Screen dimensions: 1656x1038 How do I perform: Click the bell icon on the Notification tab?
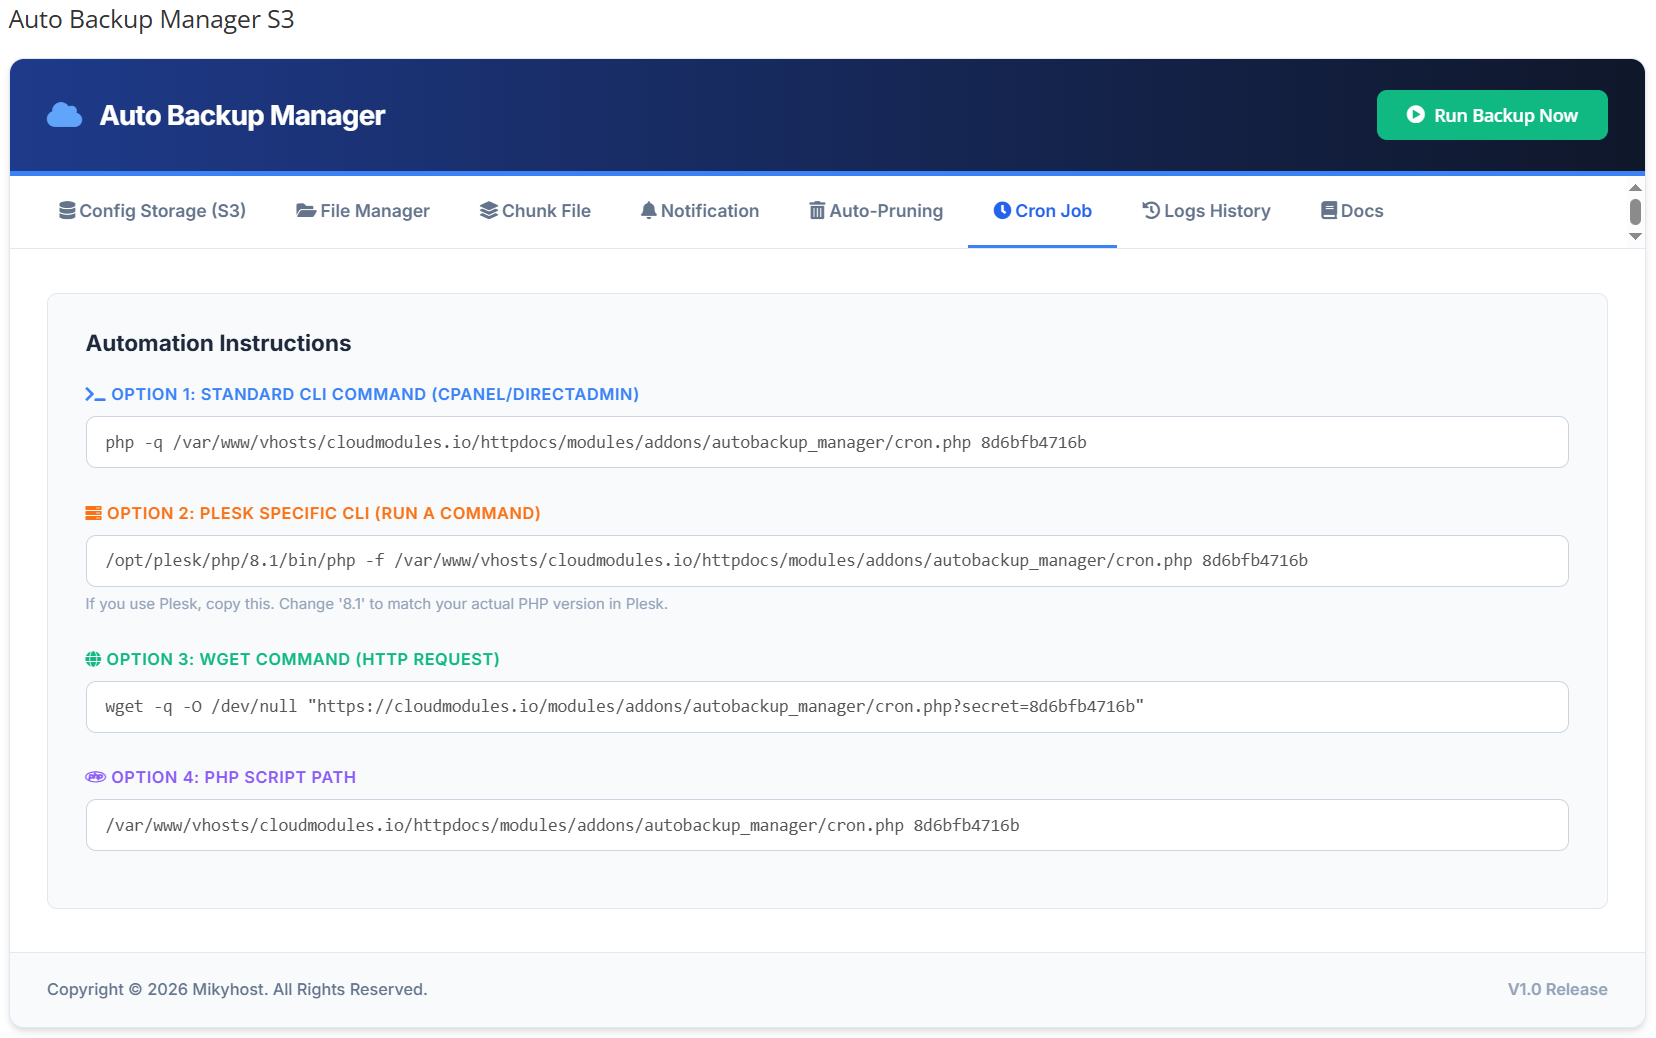[x=648, y=210]
